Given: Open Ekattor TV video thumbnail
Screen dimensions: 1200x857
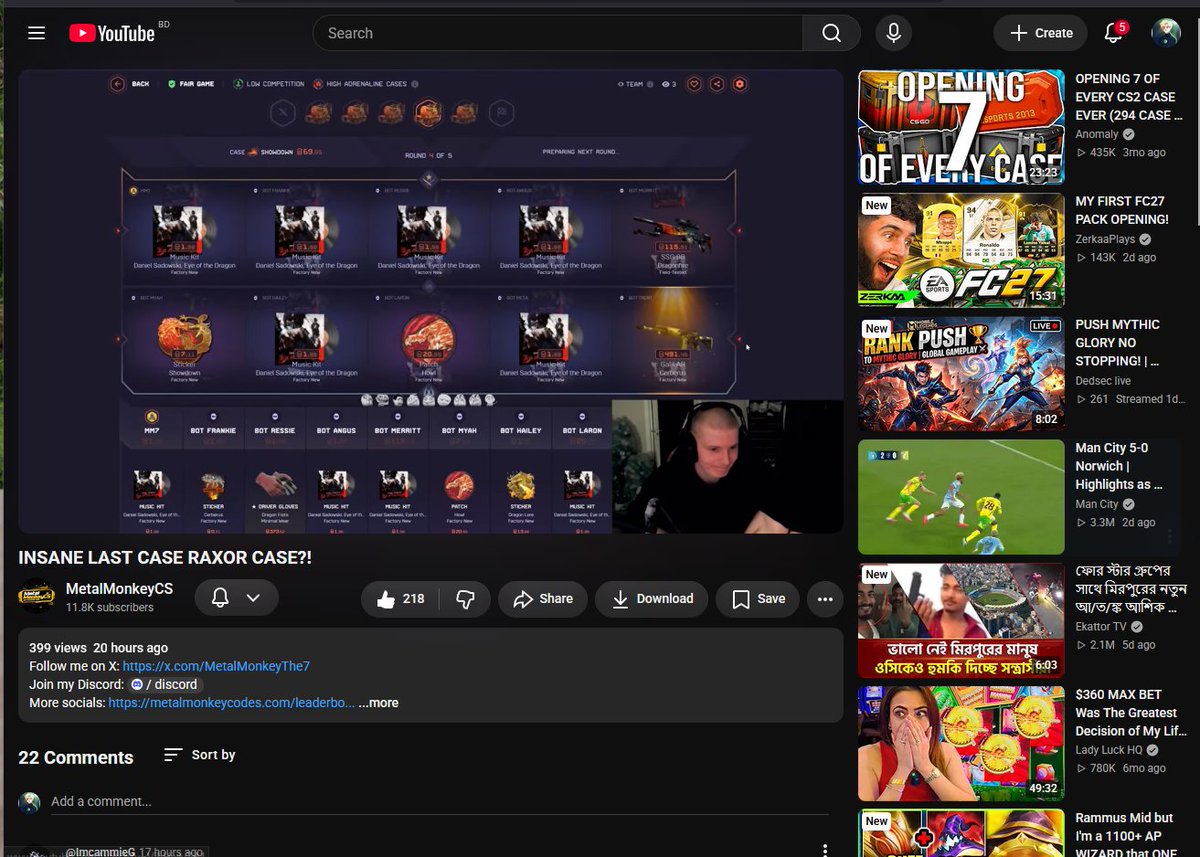Looking at the screenshot, I should [x=961, y=621].
